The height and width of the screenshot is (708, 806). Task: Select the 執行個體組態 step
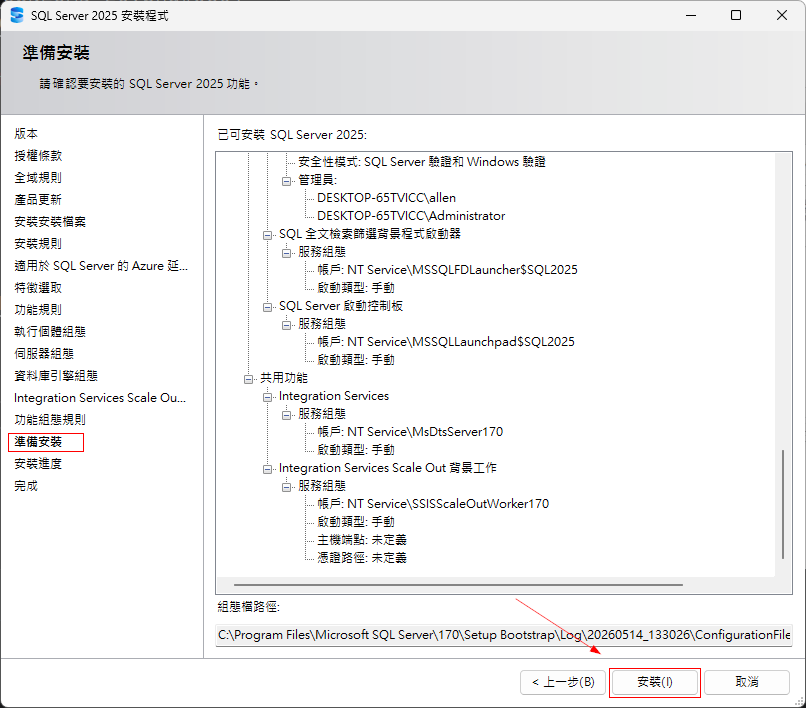(x=50, y=332)
